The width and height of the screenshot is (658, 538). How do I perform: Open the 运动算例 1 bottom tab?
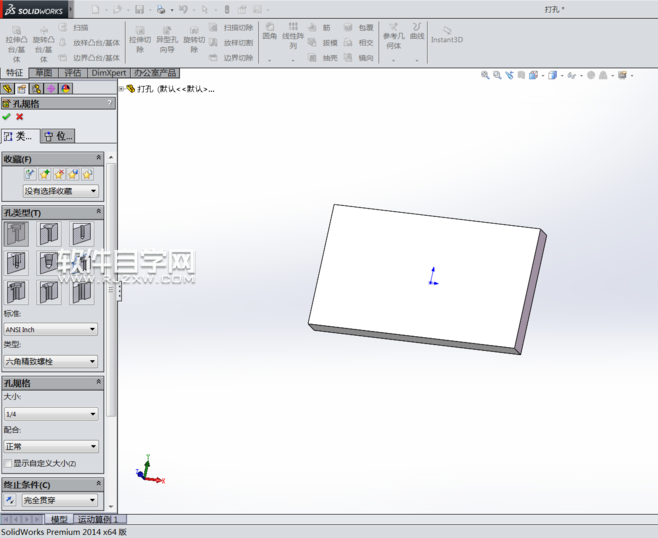point(98,520)
